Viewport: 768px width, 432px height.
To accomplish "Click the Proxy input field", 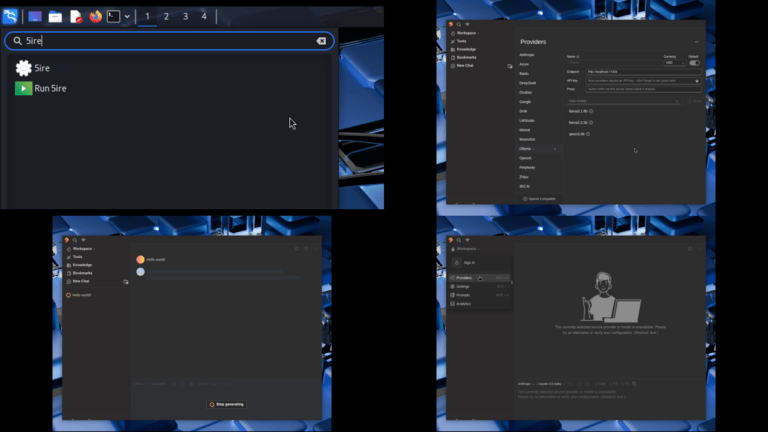I will 643,89.
